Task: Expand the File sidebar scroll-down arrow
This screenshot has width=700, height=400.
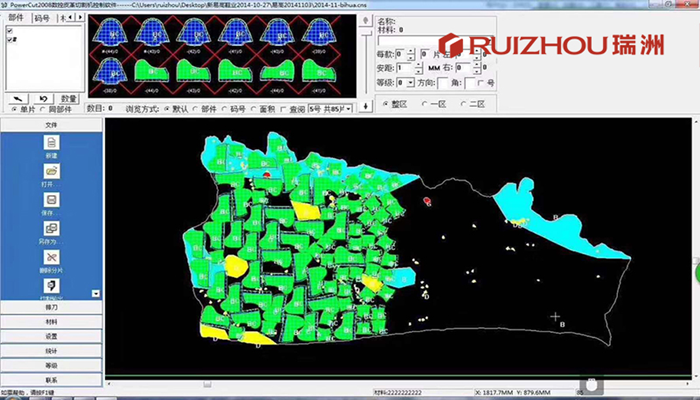Action: (x=96, y=294)
